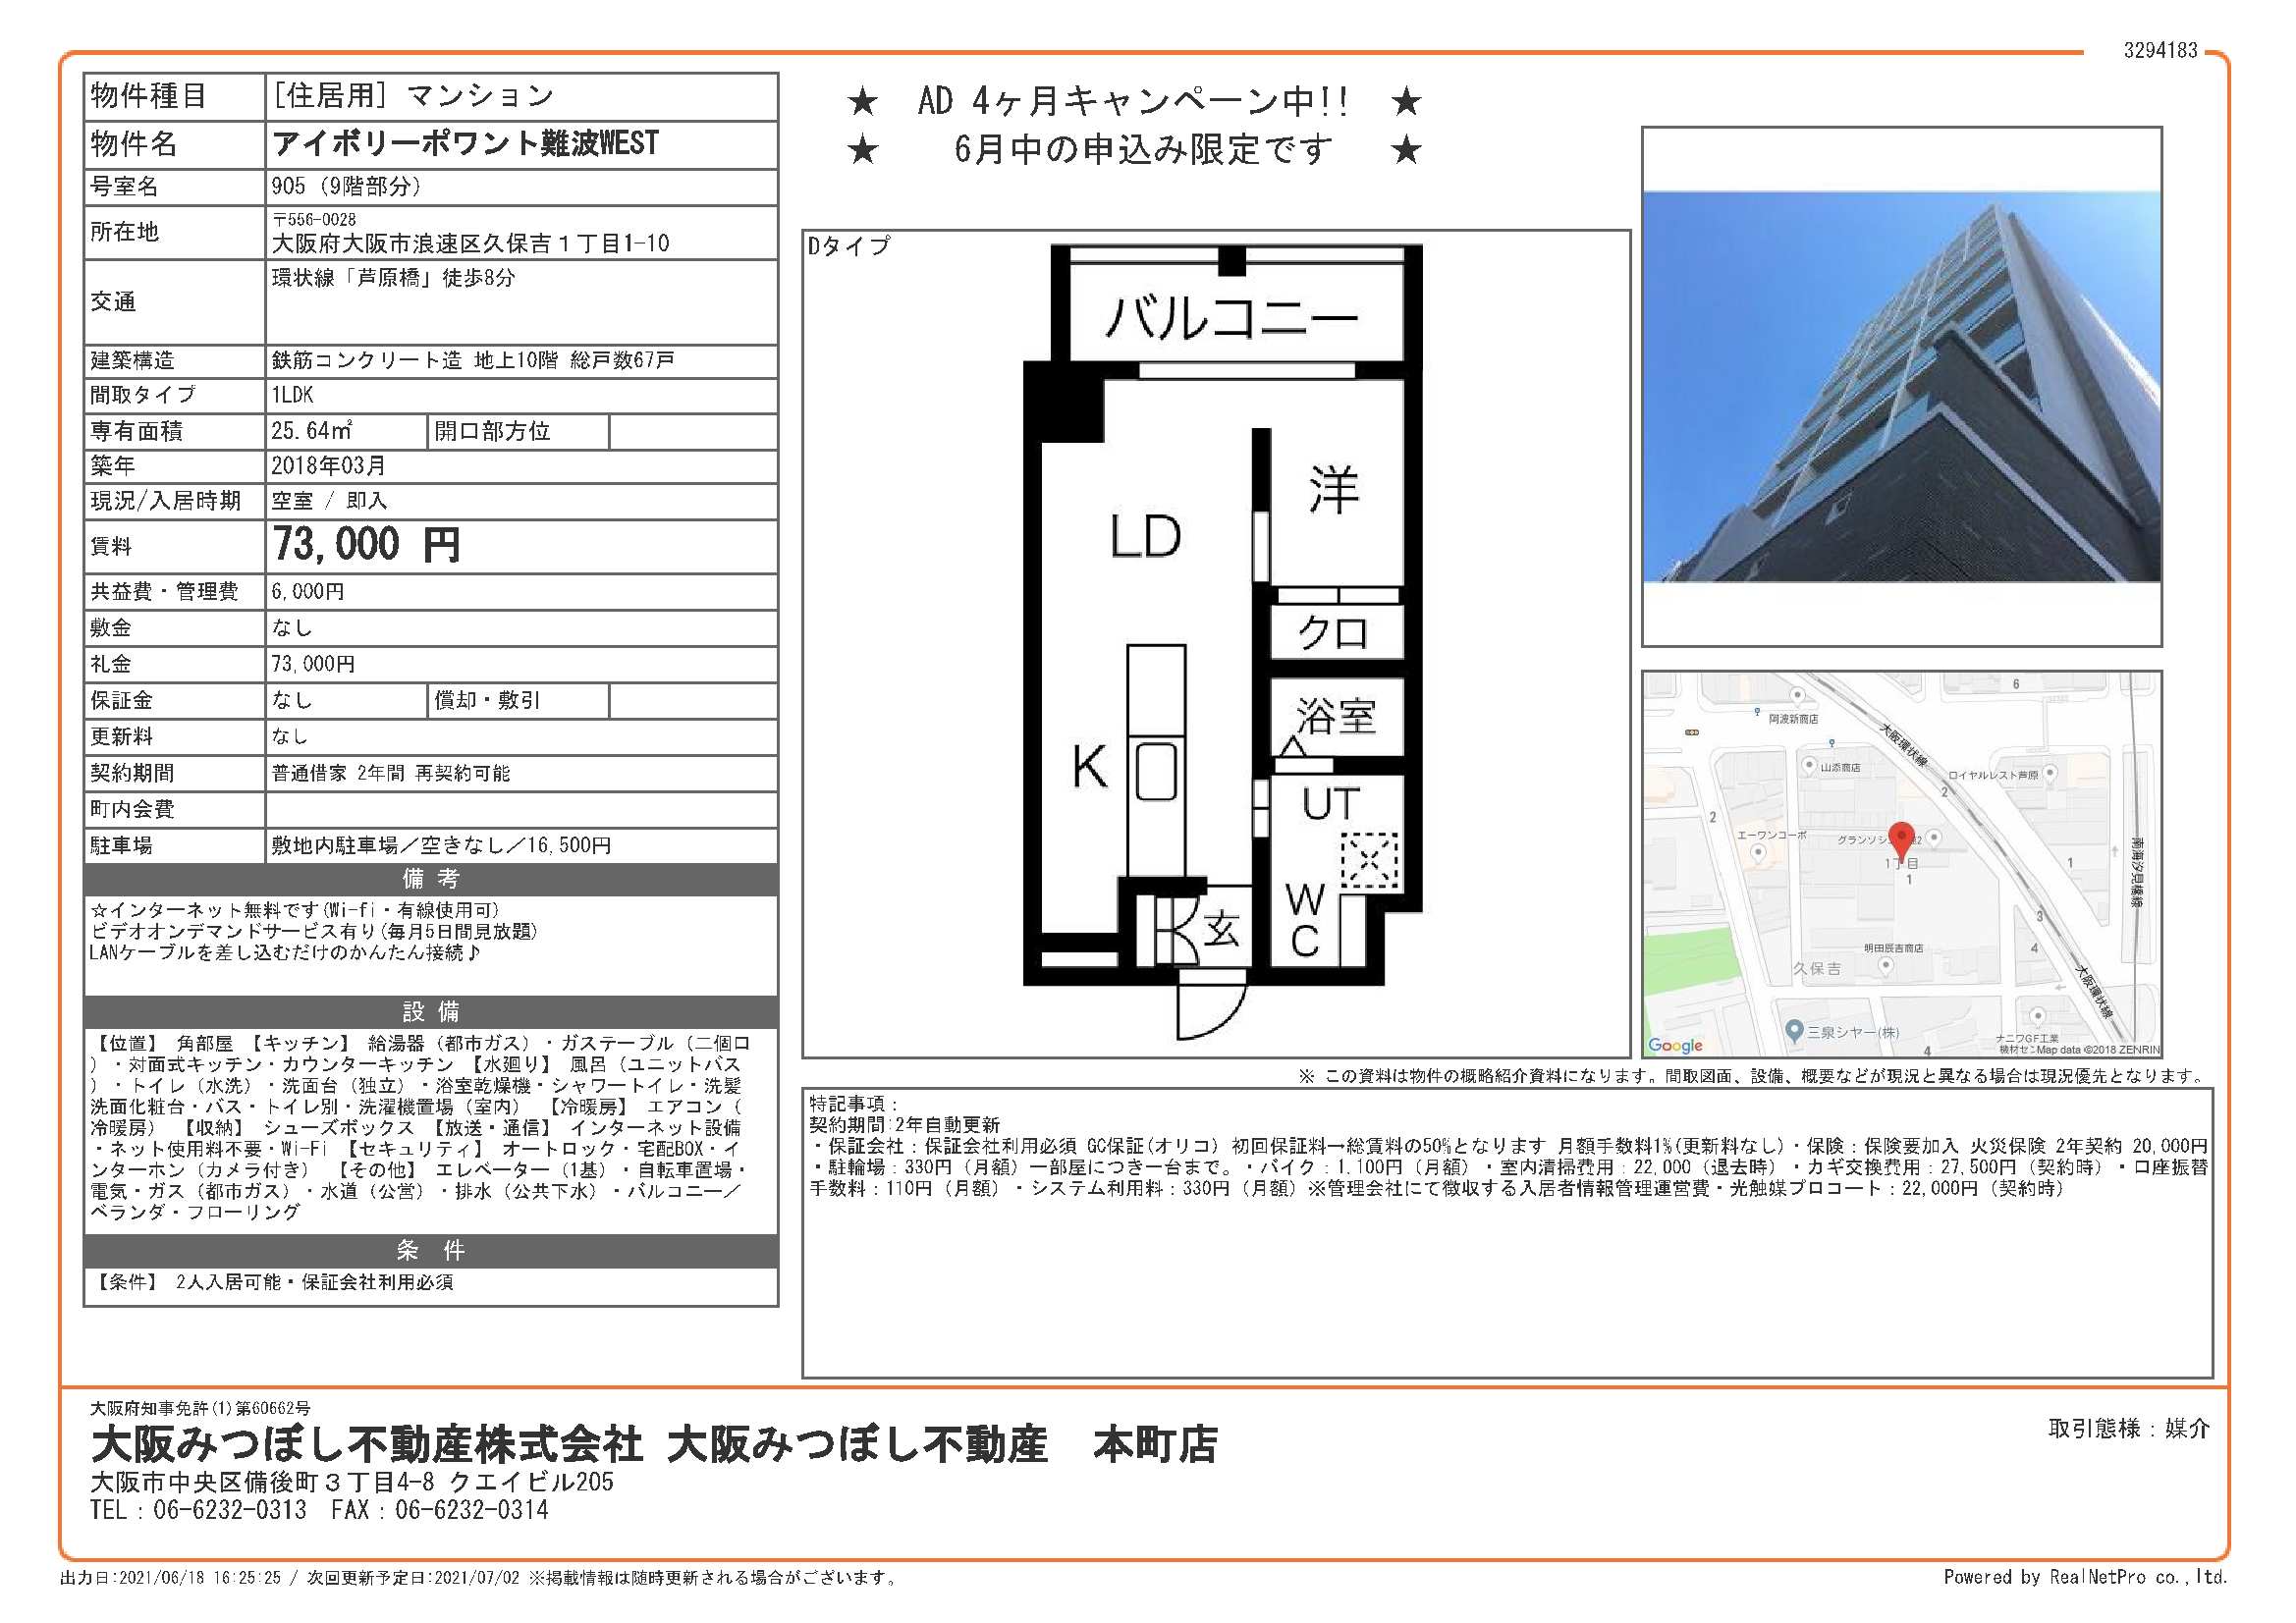Click the 久保吉 label on the map
This screenshot has width=2296, height=1623.
tap(1817, 969)
